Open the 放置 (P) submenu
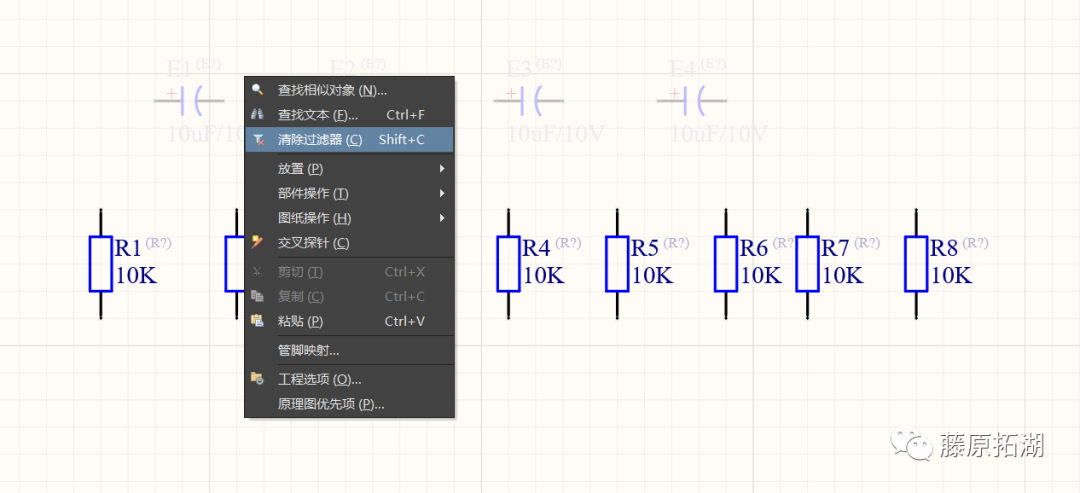This screenshot has height=493, width=1080. coord(350,168)
